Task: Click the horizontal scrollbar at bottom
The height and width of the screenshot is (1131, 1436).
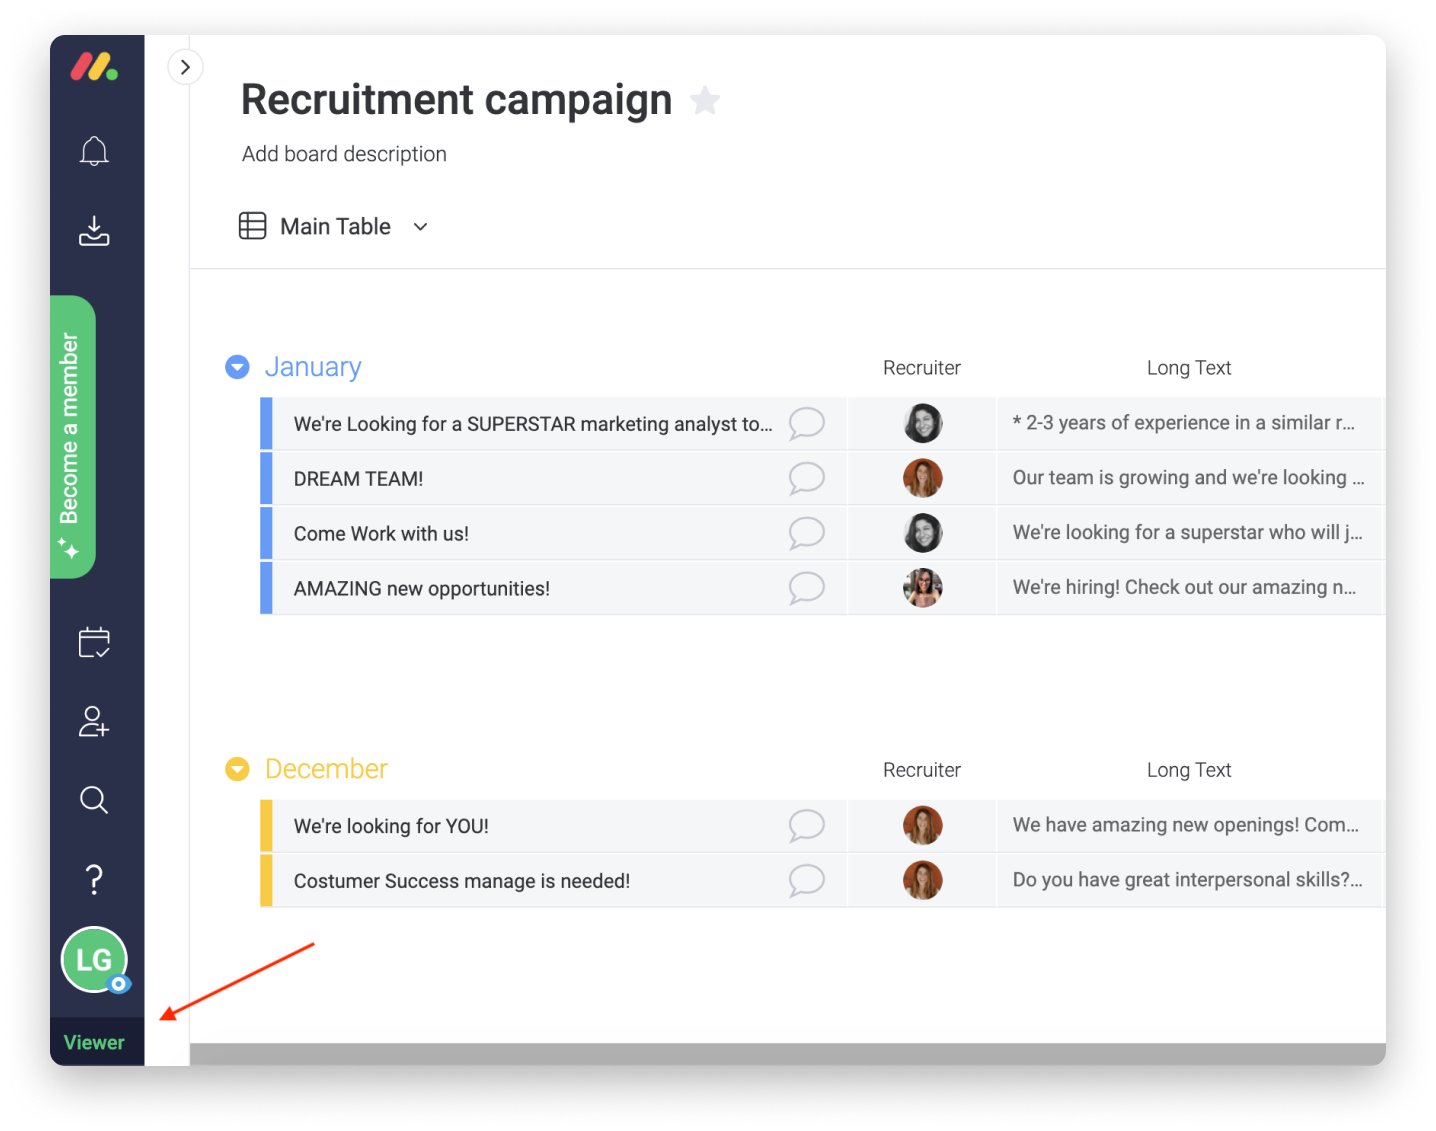Action: pyautogui.click(x=787, y=1054)
